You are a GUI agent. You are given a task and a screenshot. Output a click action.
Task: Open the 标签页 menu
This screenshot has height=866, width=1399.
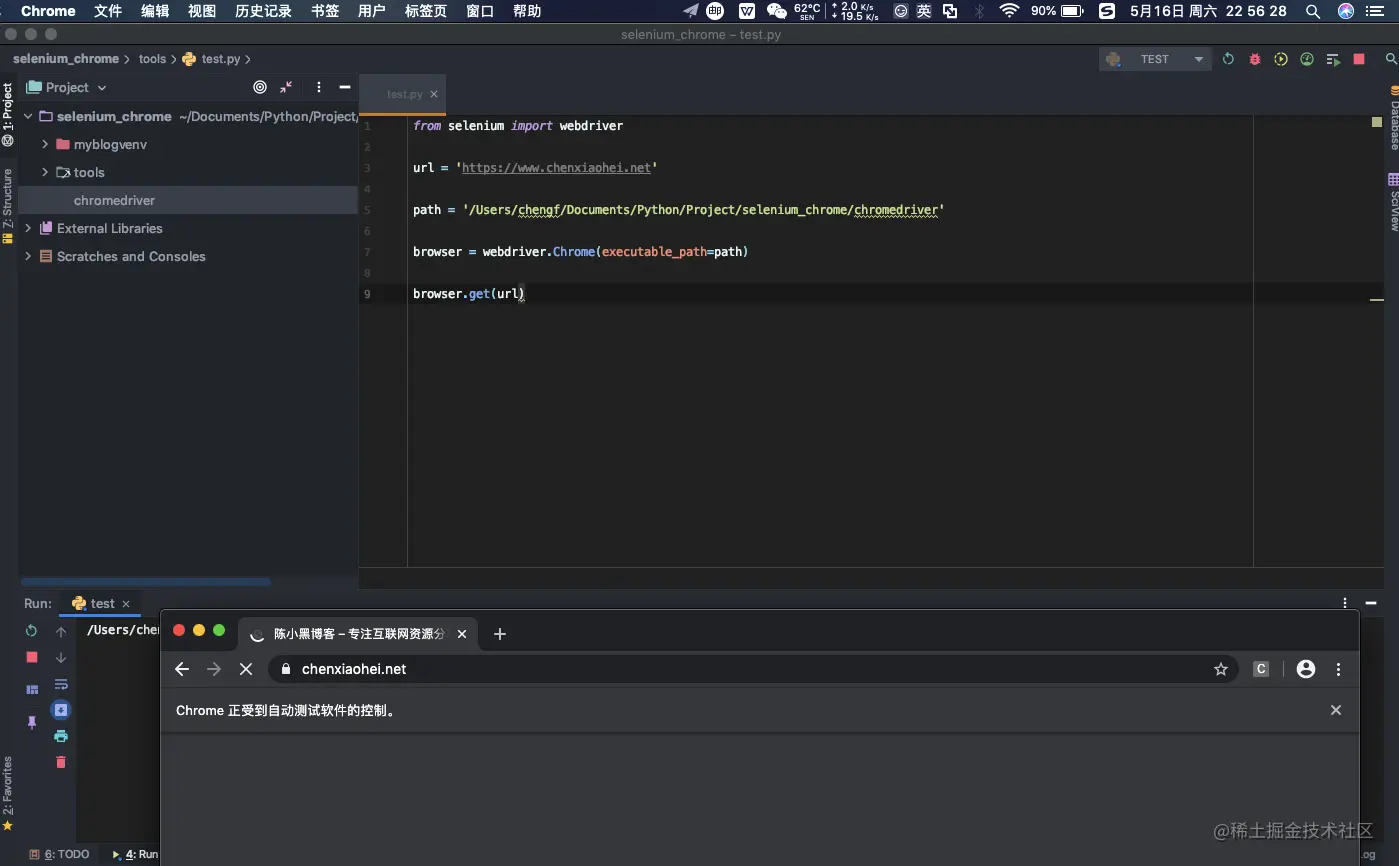click(426, 11)
